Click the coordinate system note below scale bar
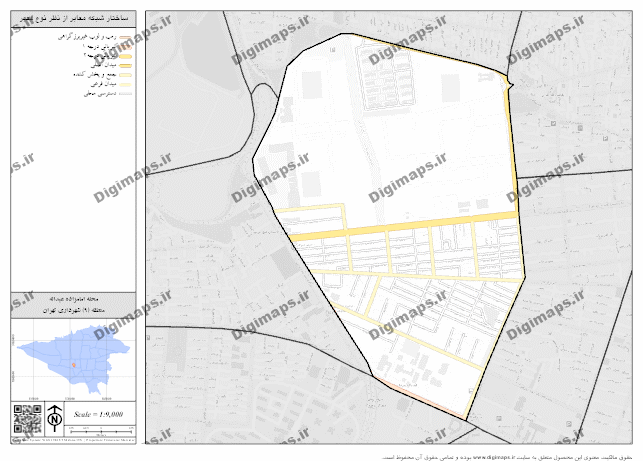 (x=74, y=440)
